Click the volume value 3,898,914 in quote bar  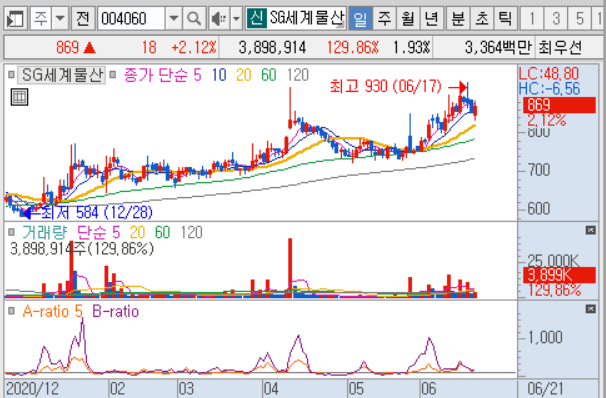(272, 48)
